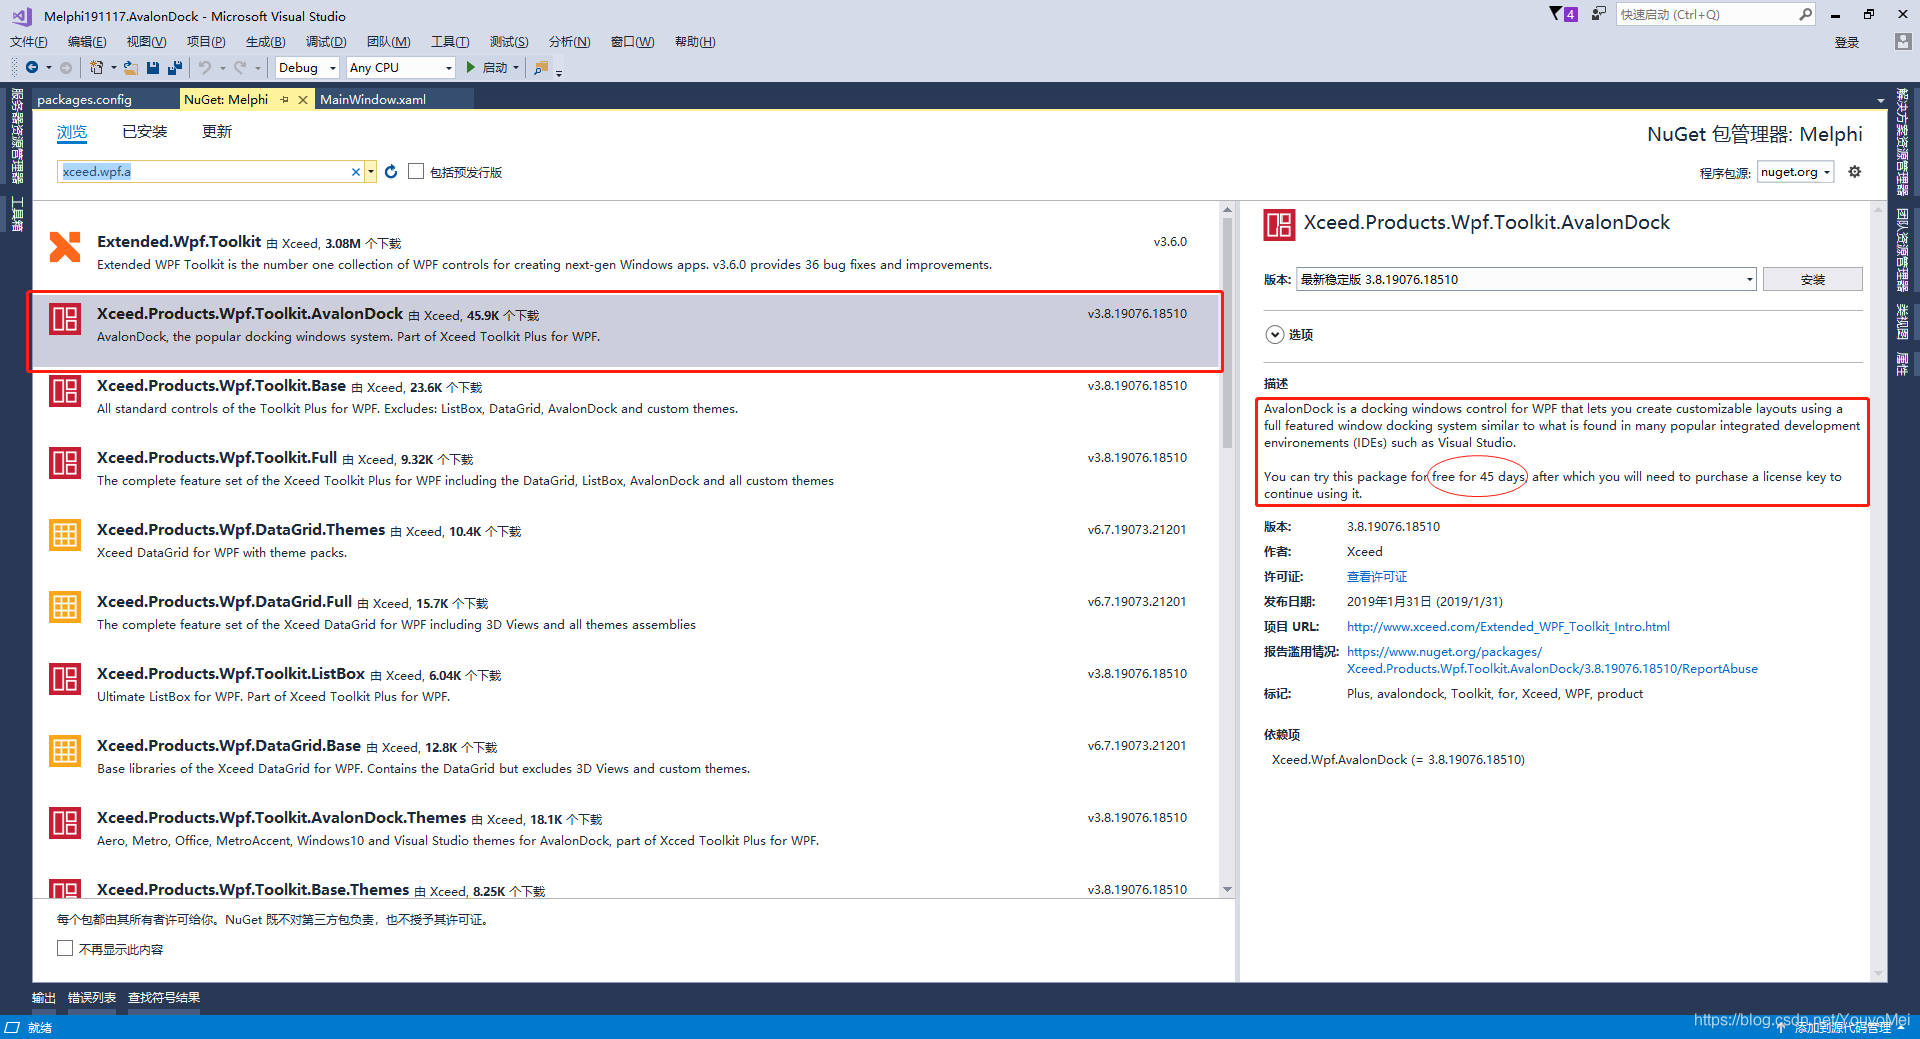The image size is (1920, 1039).
Task: Open the File menu
Action: click(28, 41)
